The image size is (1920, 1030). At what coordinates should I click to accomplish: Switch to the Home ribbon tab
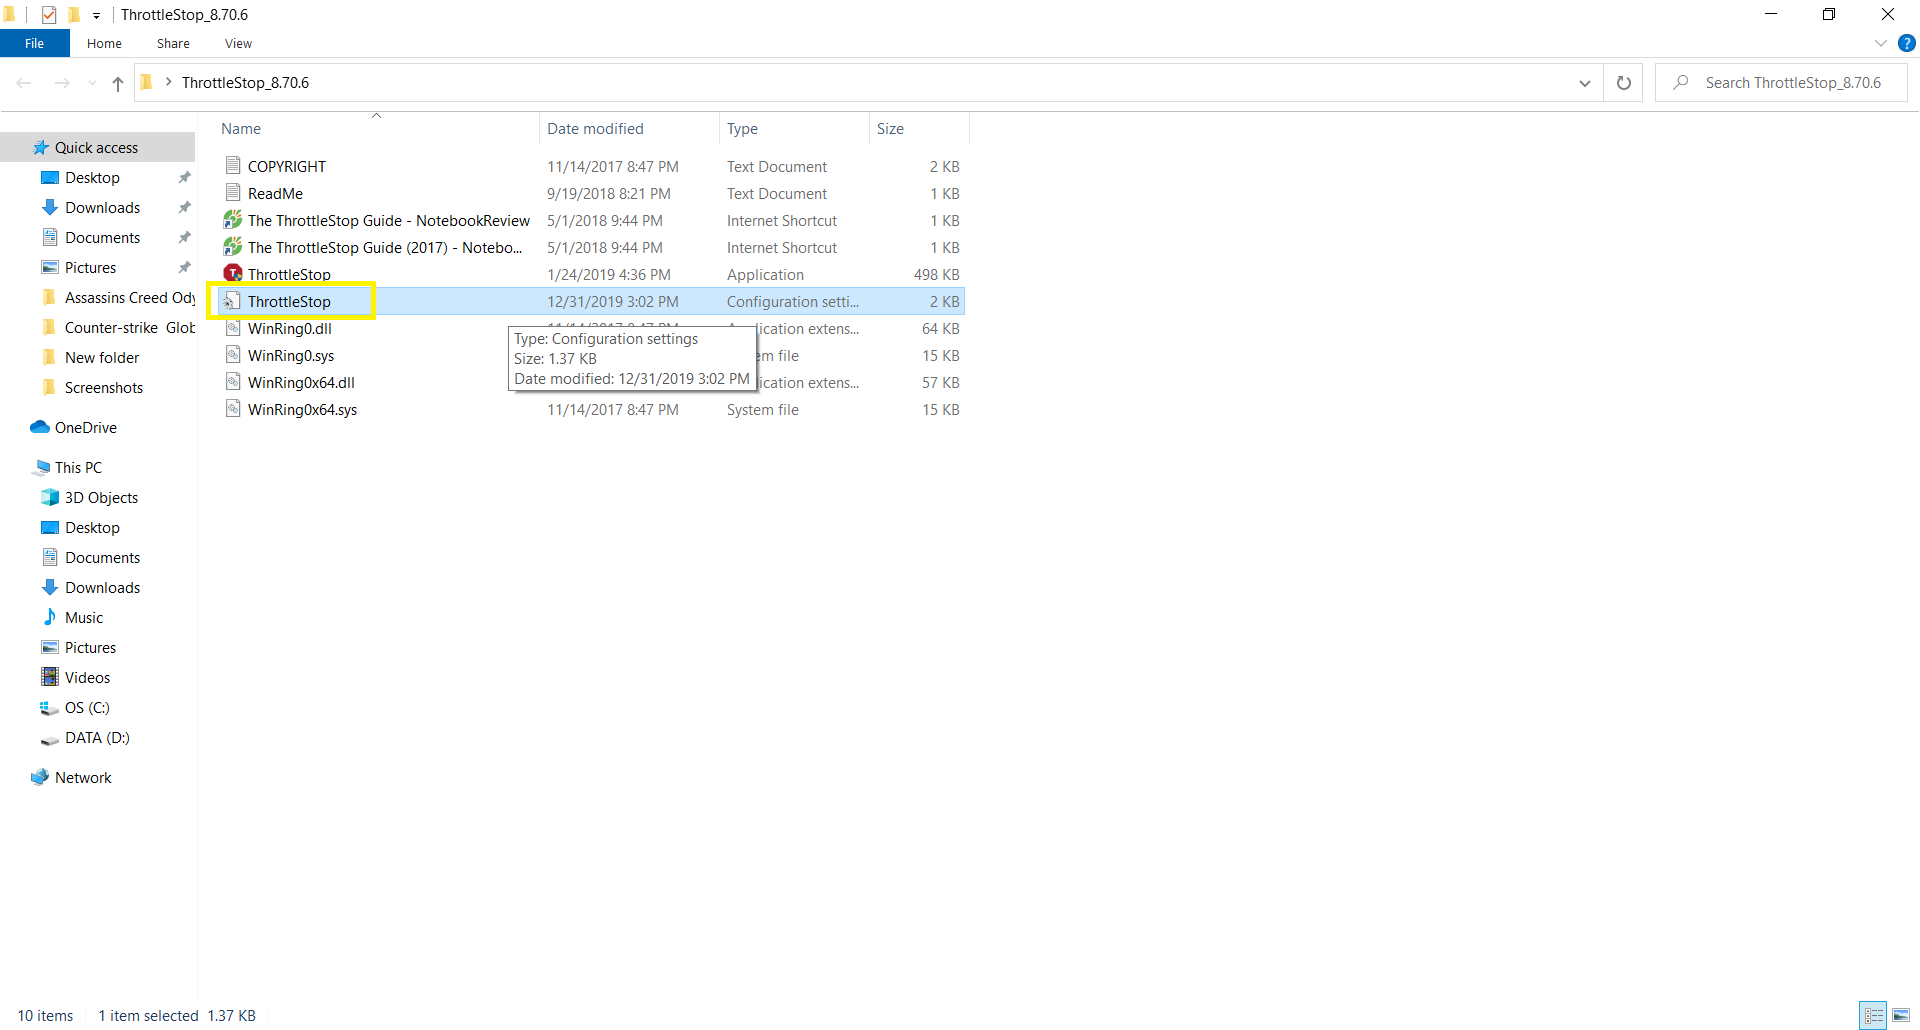pyautogui.click(x=104, y=43)
